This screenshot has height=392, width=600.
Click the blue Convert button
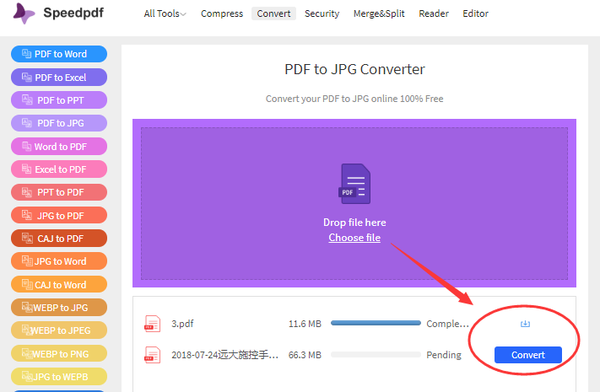[528, 355]
